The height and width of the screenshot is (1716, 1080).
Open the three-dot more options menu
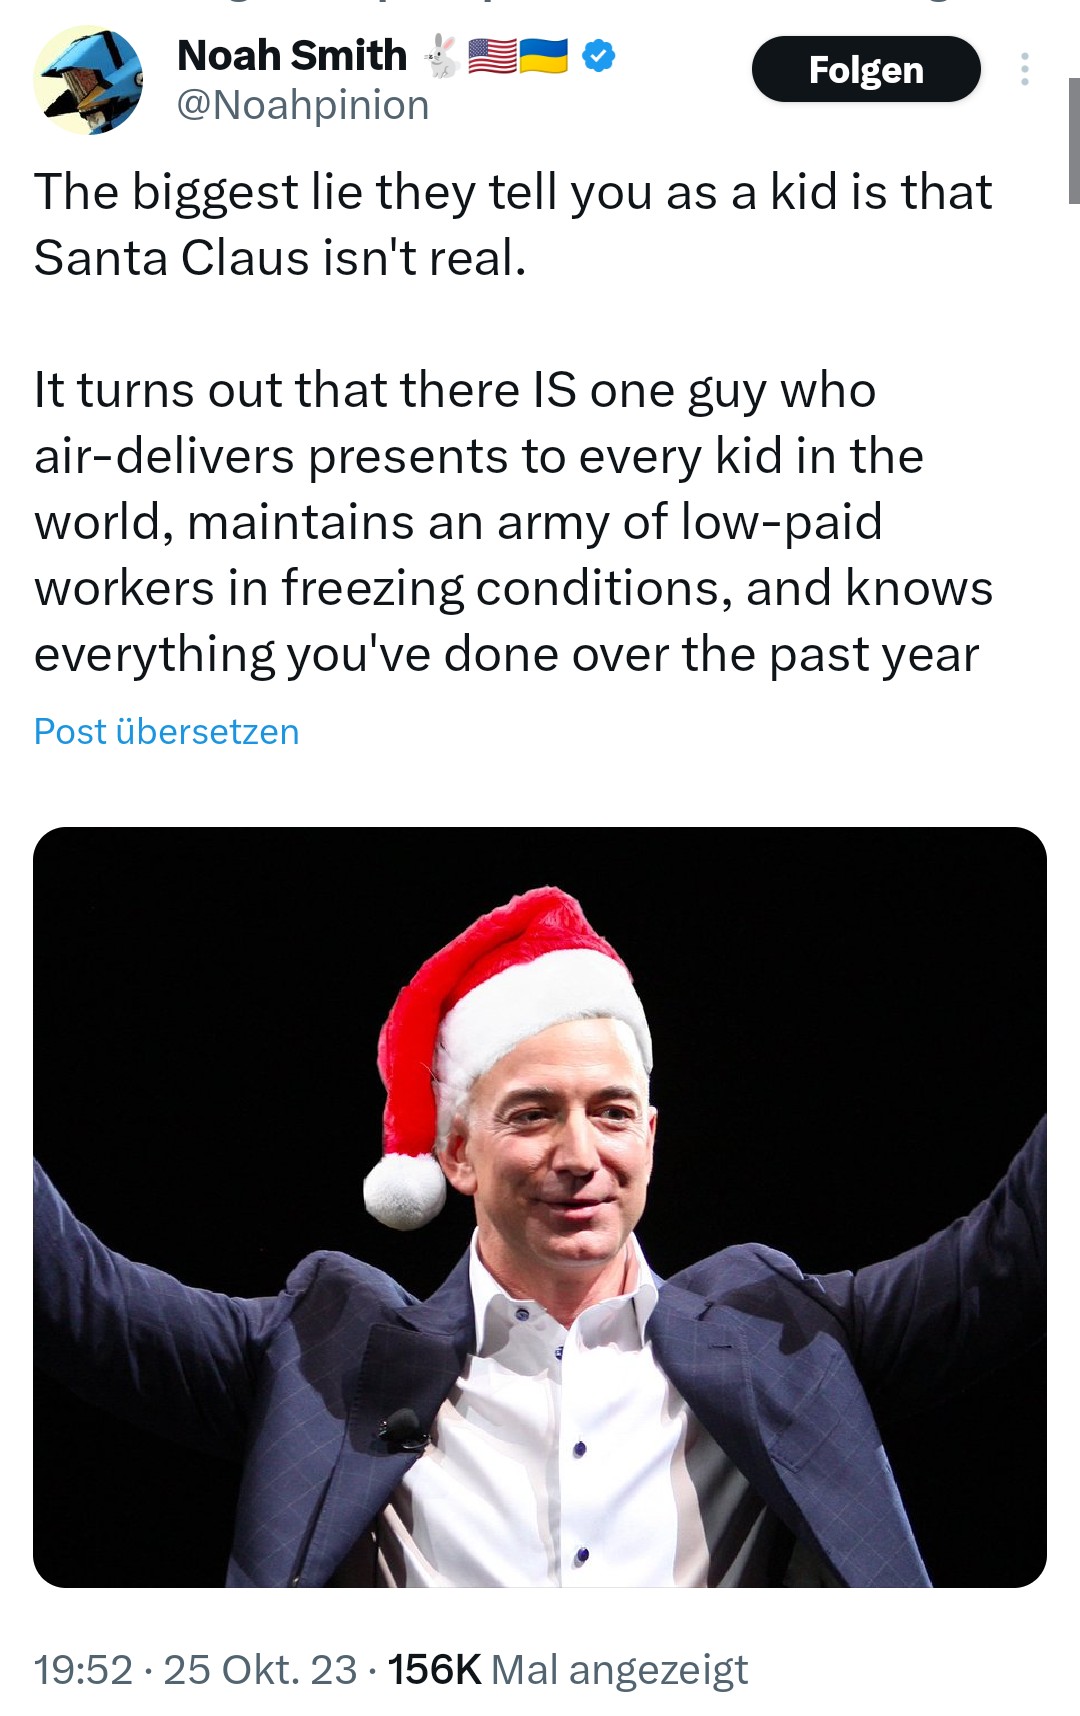[x=1024, y=69]
